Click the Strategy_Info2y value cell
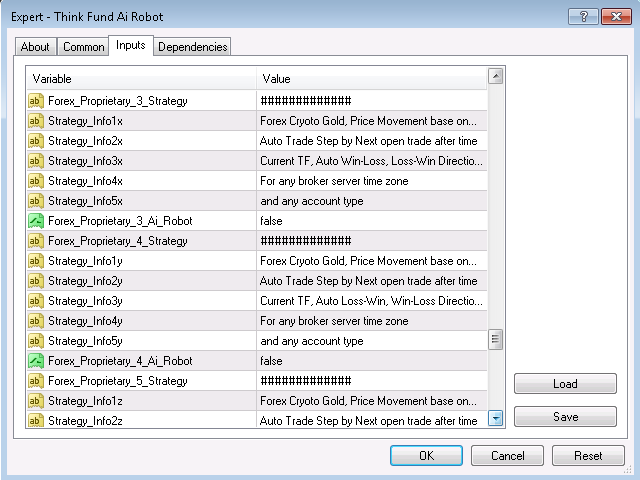The width and height of the screenshot is (640, 480). click(x=372, y=281)
